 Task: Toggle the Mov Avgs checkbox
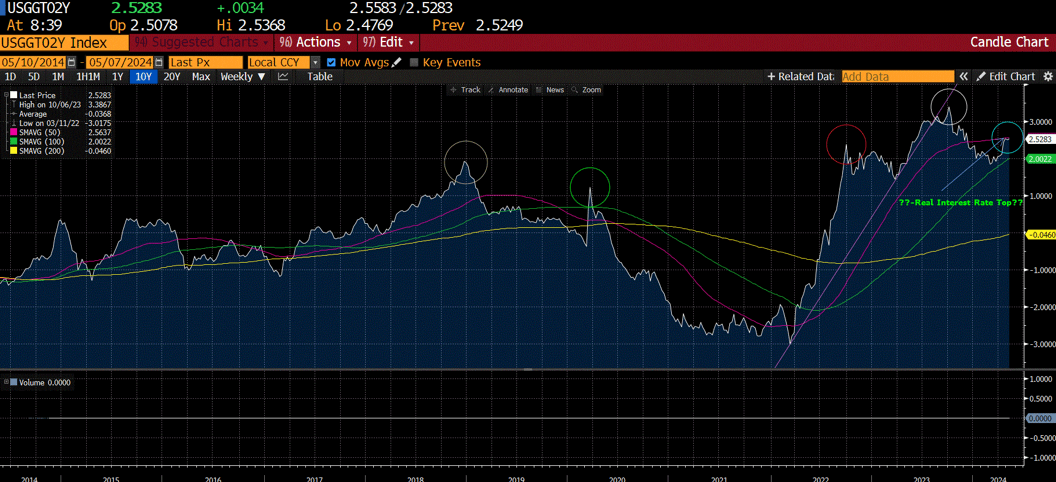332,62
